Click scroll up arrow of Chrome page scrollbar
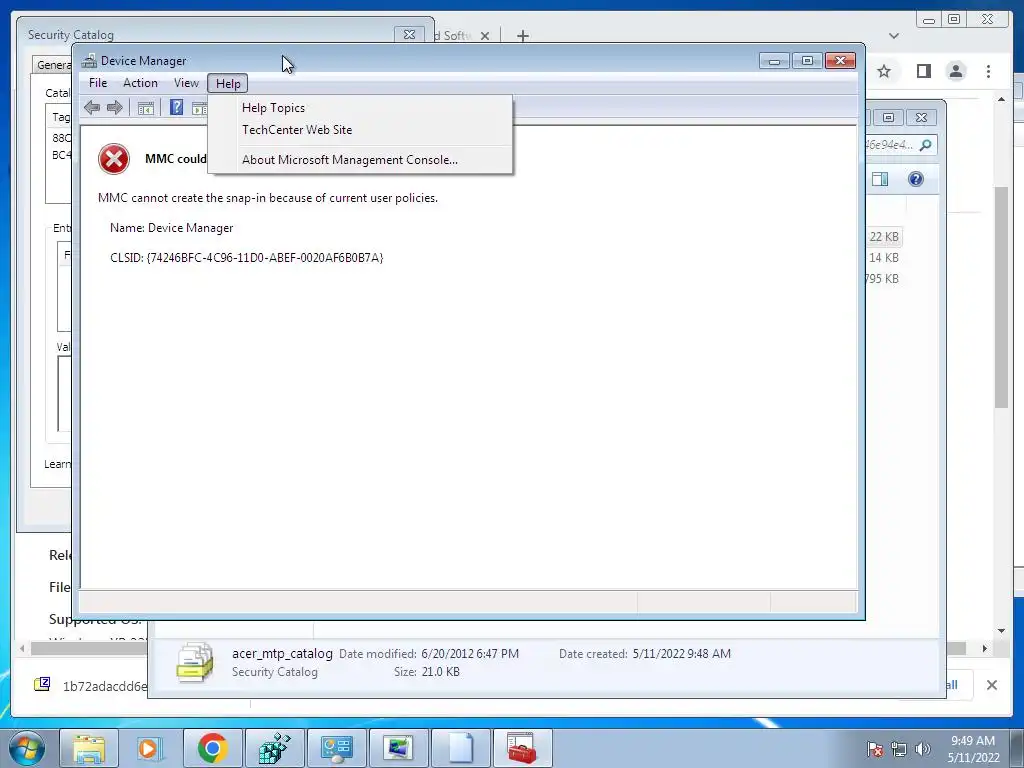 point(1001,99)
